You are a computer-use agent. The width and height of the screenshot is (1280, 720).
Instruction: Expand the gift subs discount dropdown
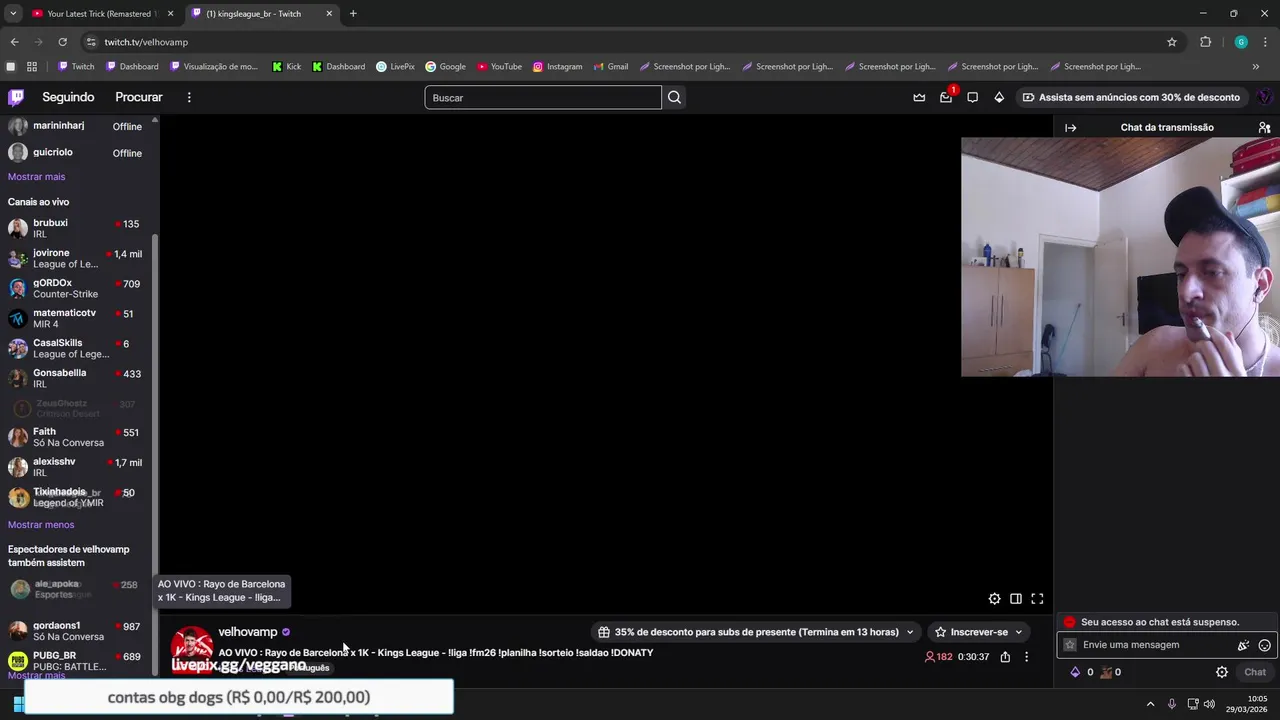pyautogui.click(x=909, y=632)
